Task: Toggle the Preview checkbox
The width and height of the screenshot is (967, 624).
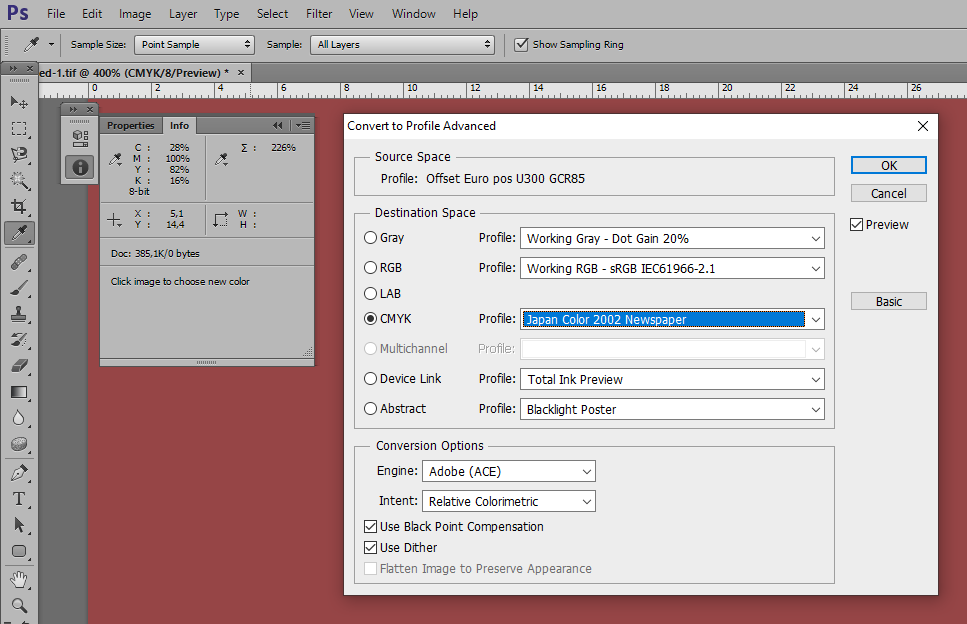Action: [x=856, y=225]
